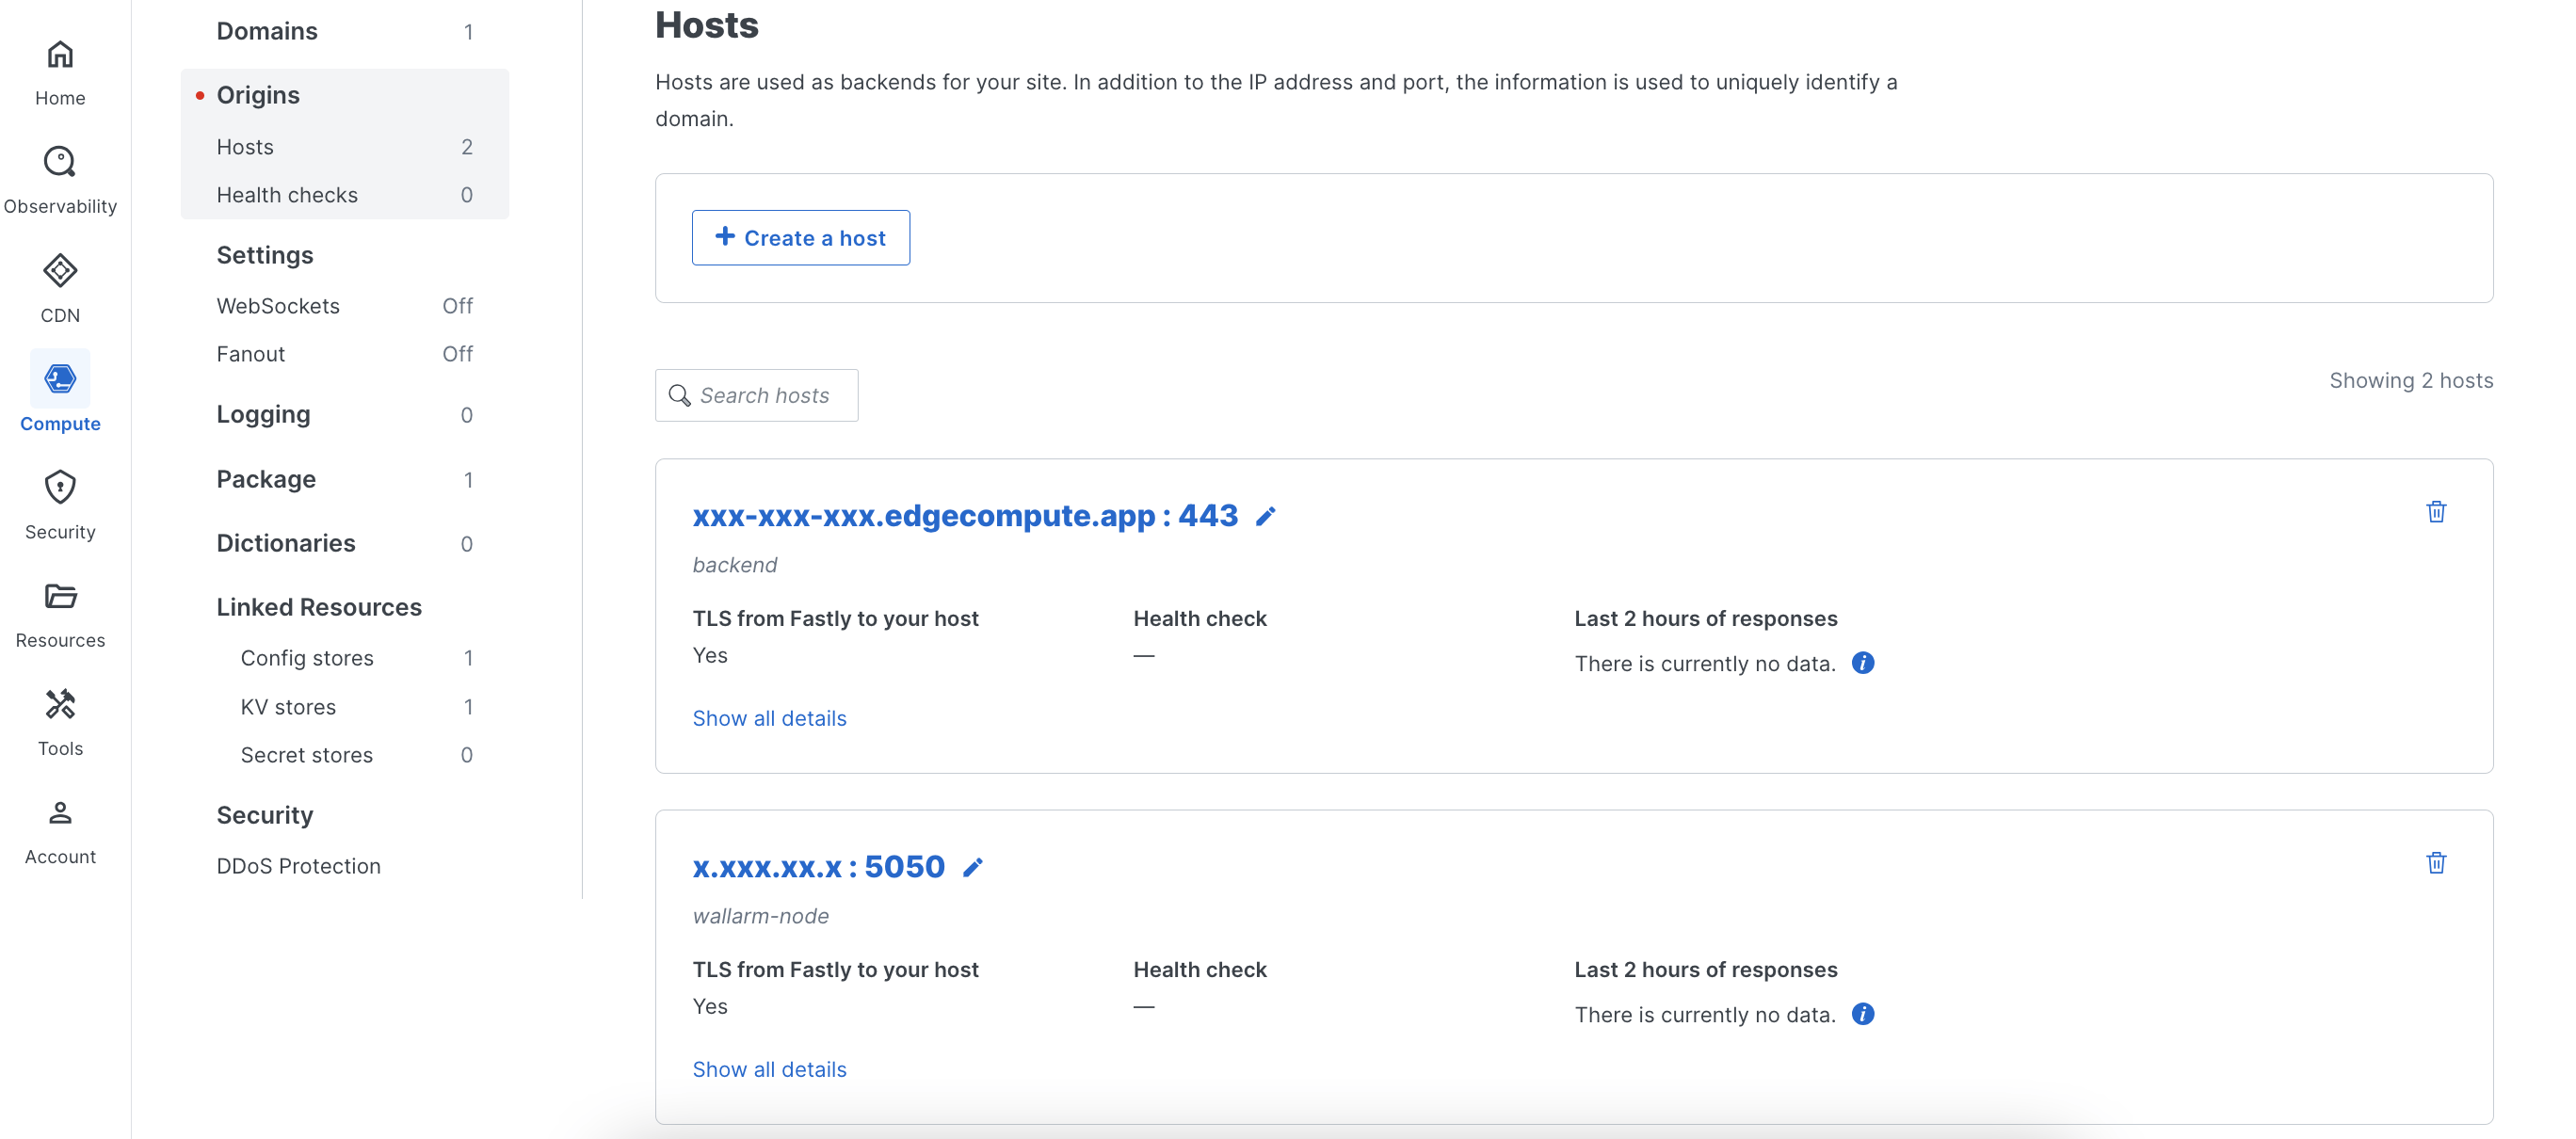Open the Home section icon
This screenshot has width=2576, height=1139.
click(60, 55)
